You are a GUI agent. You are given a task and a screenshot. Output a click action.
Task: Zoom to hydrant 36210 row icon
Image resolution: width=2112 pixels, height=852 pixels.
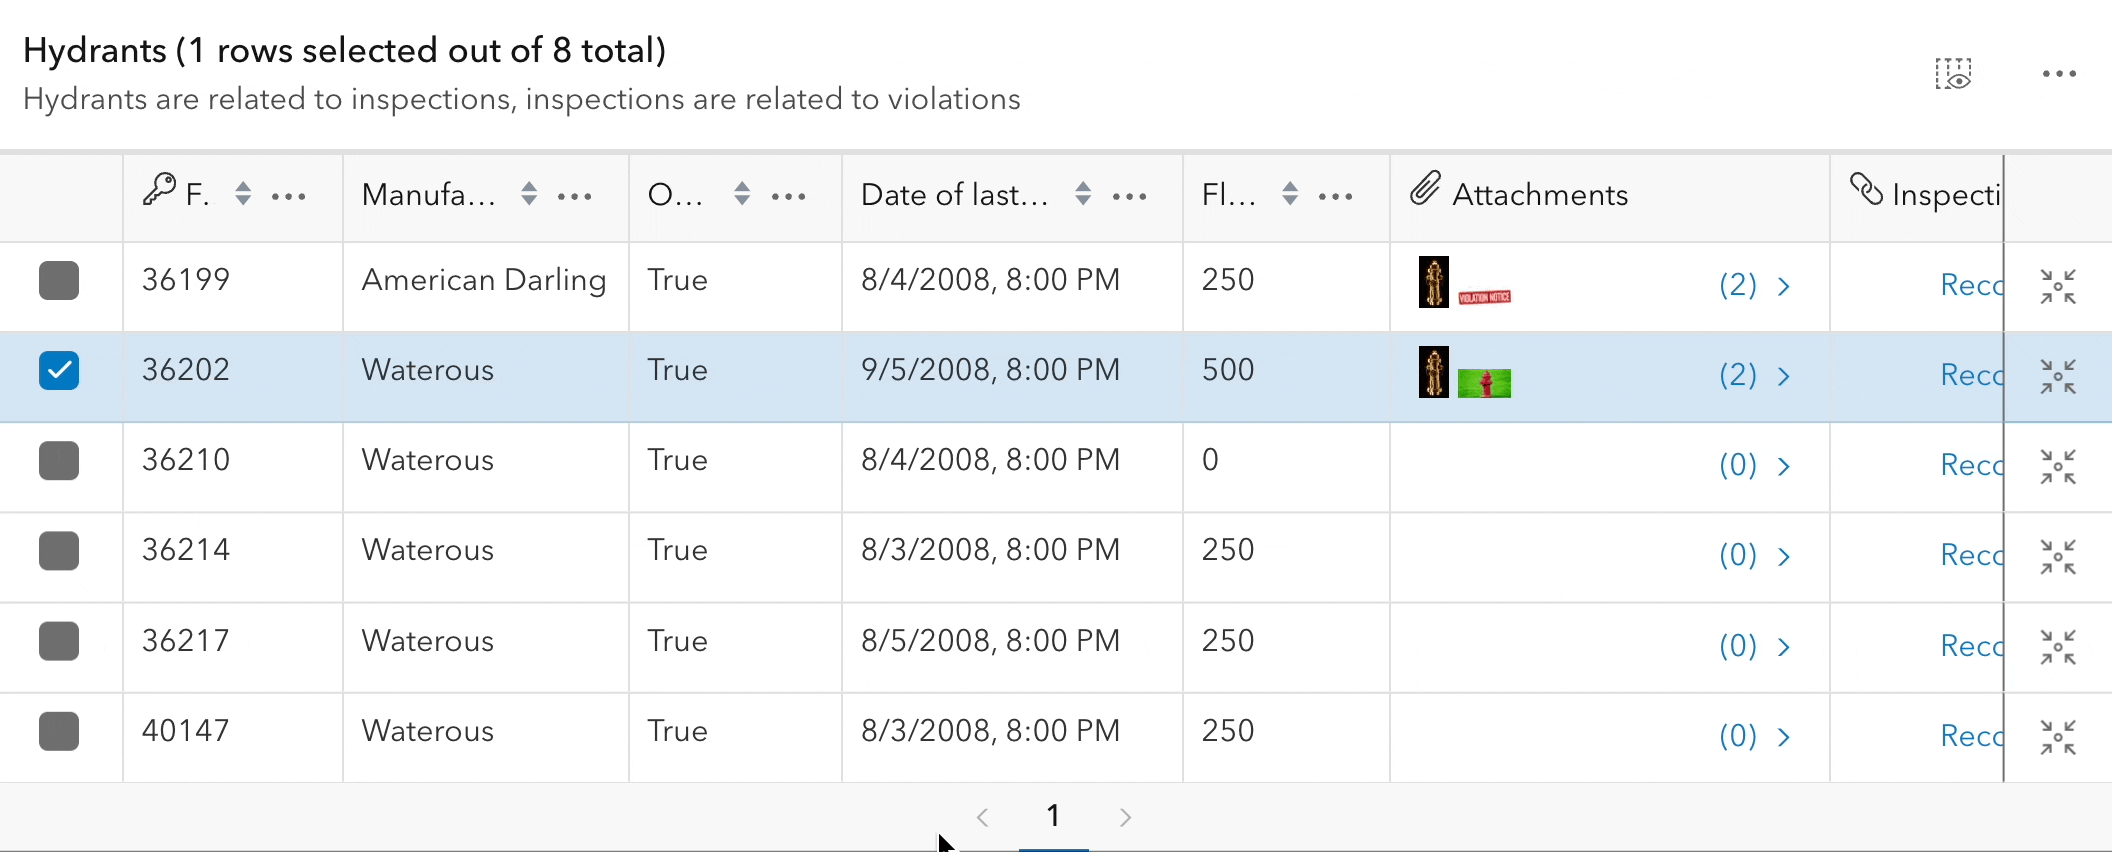click(x=2058, y=467)
